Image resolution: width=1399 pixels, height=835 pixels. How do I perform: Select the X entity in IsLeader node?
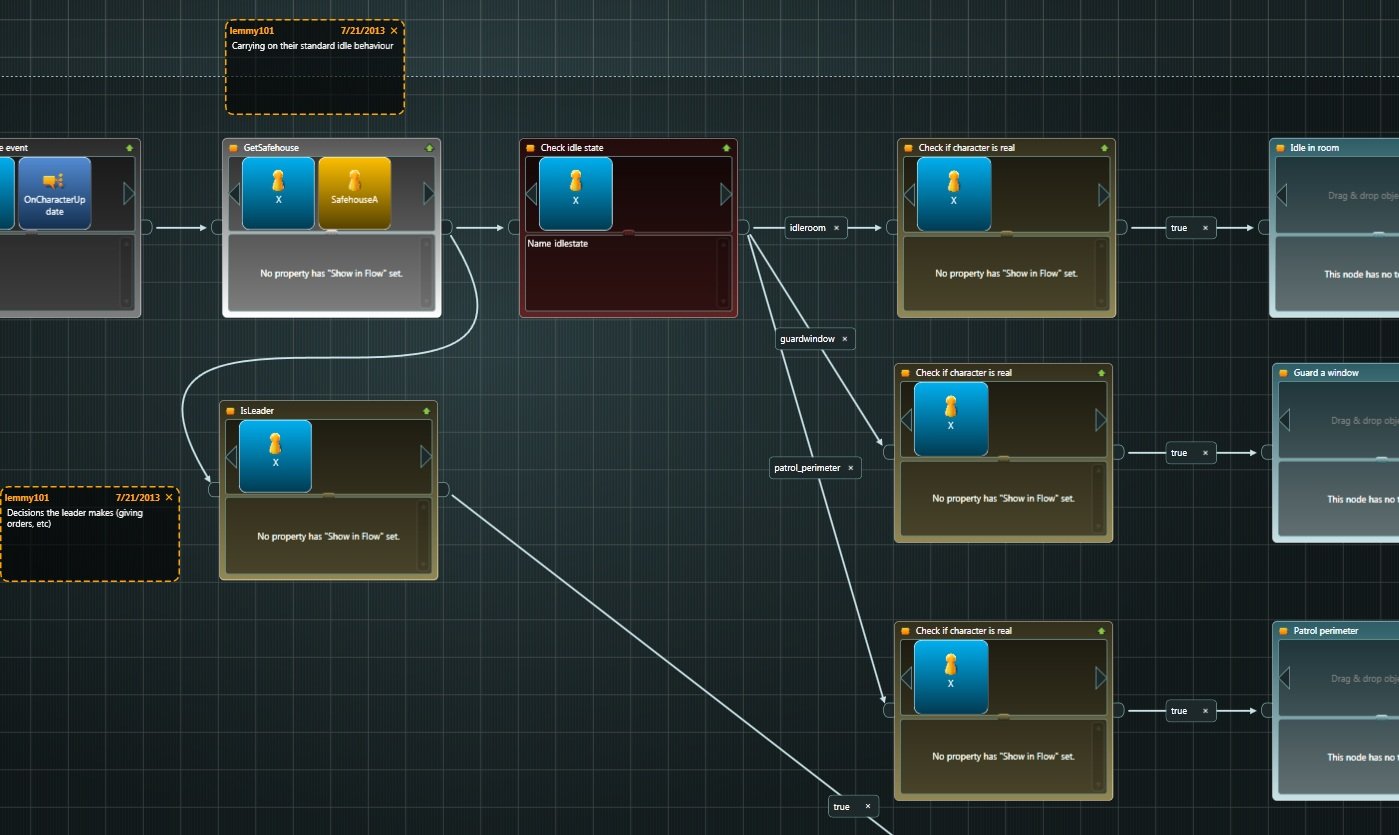click(x=275, y=456)
